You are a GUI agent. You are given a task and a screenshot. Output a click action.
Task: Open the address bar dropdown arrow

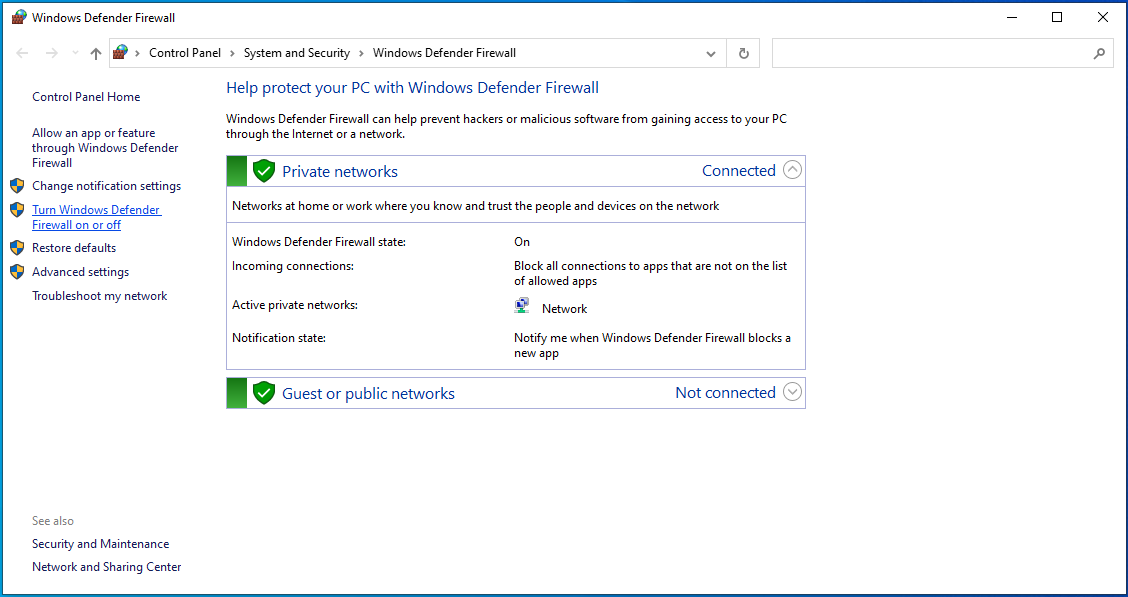pos(710,53)
